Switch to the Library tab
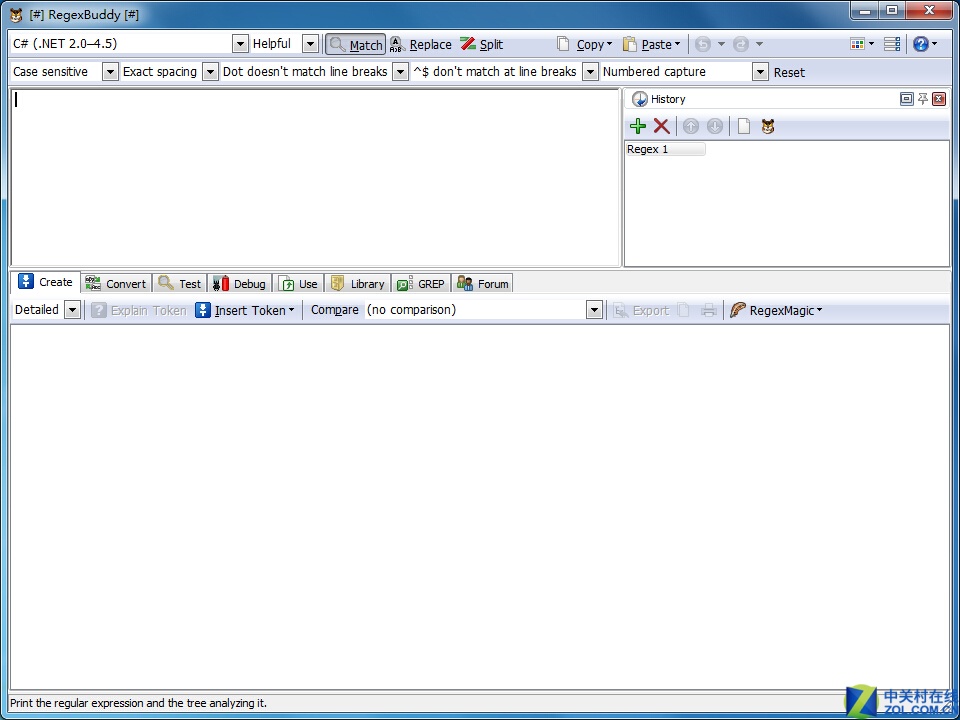 click(358, 284)
